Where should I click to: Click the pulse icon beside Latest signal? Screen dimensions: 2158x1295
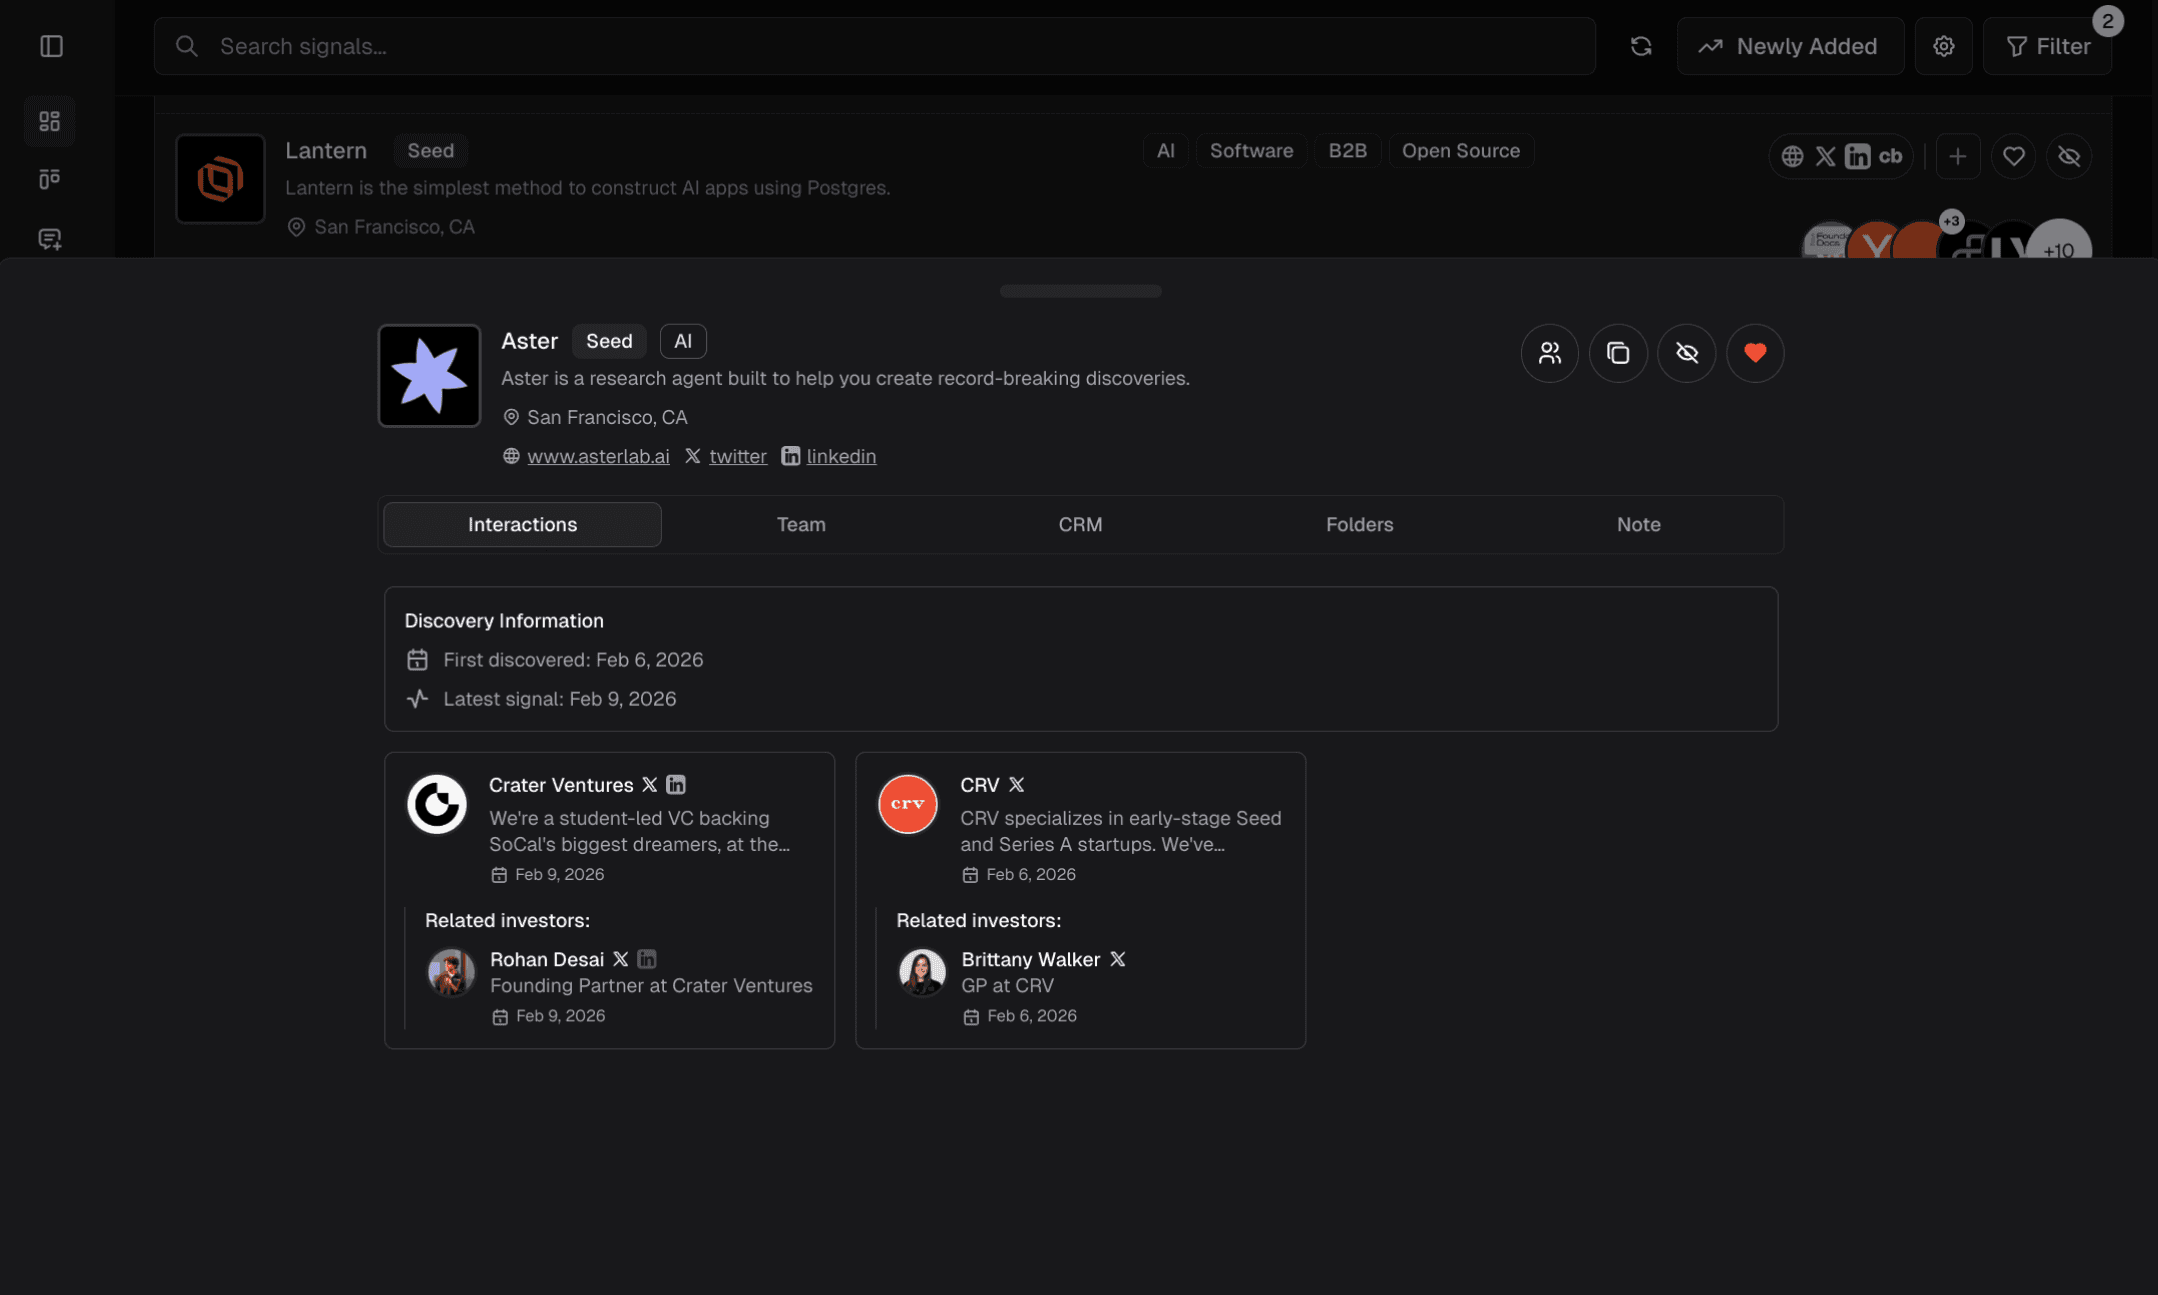point(417,699)
